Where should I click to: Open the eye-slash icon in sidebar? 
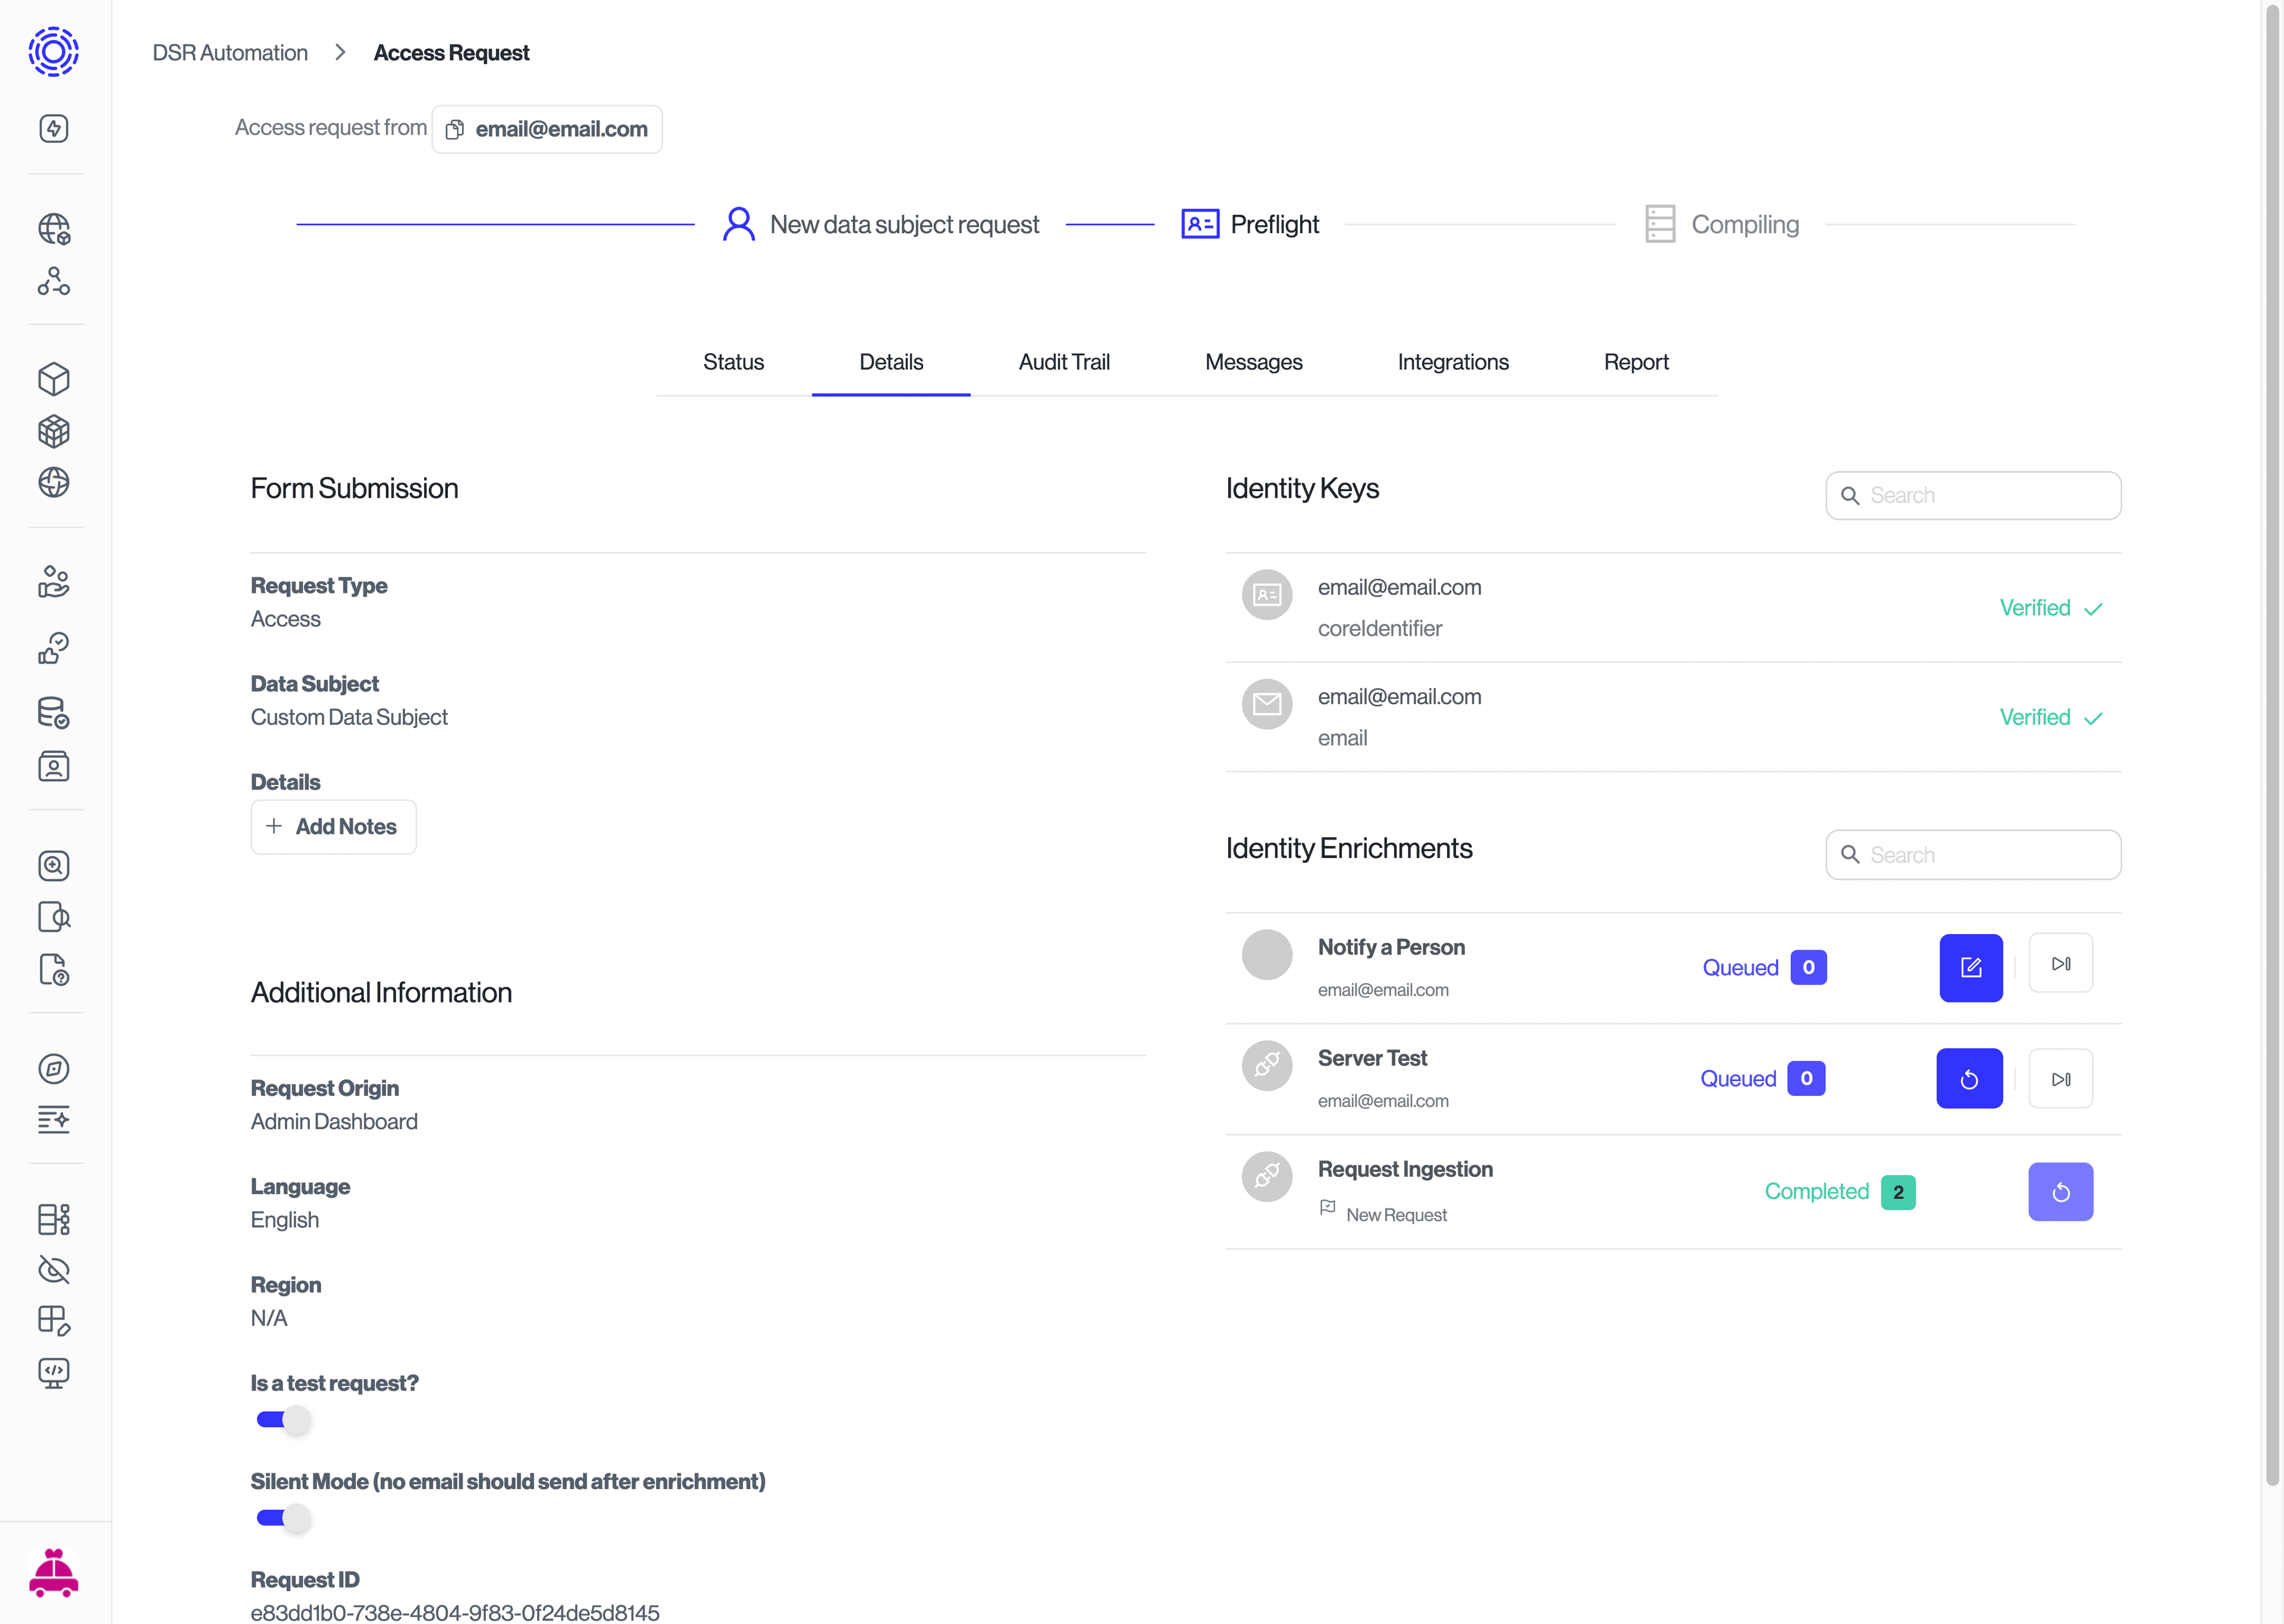tap(54, 1269)
